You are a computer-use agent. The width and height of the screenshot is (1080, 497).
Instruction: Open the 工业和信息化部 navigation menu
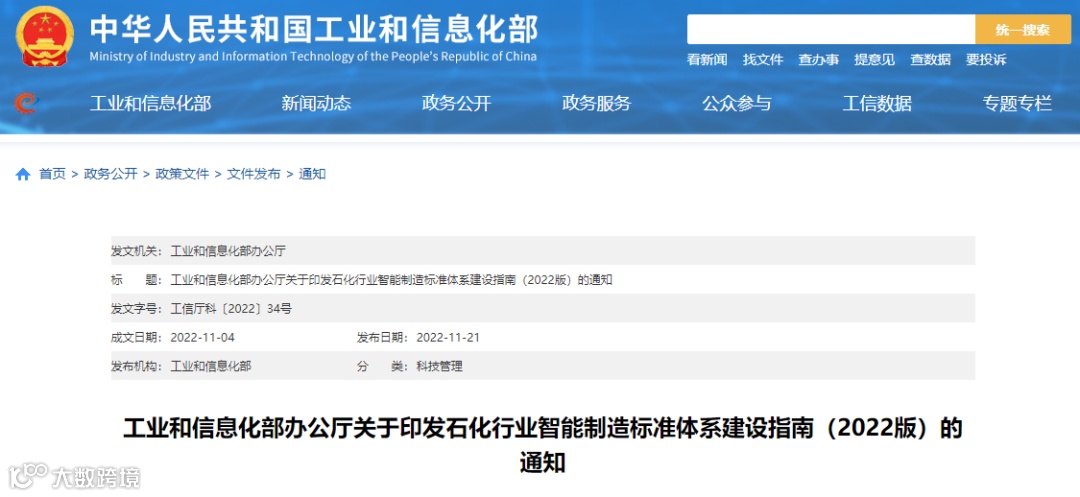pyautogui.click(x=151, y=104)
